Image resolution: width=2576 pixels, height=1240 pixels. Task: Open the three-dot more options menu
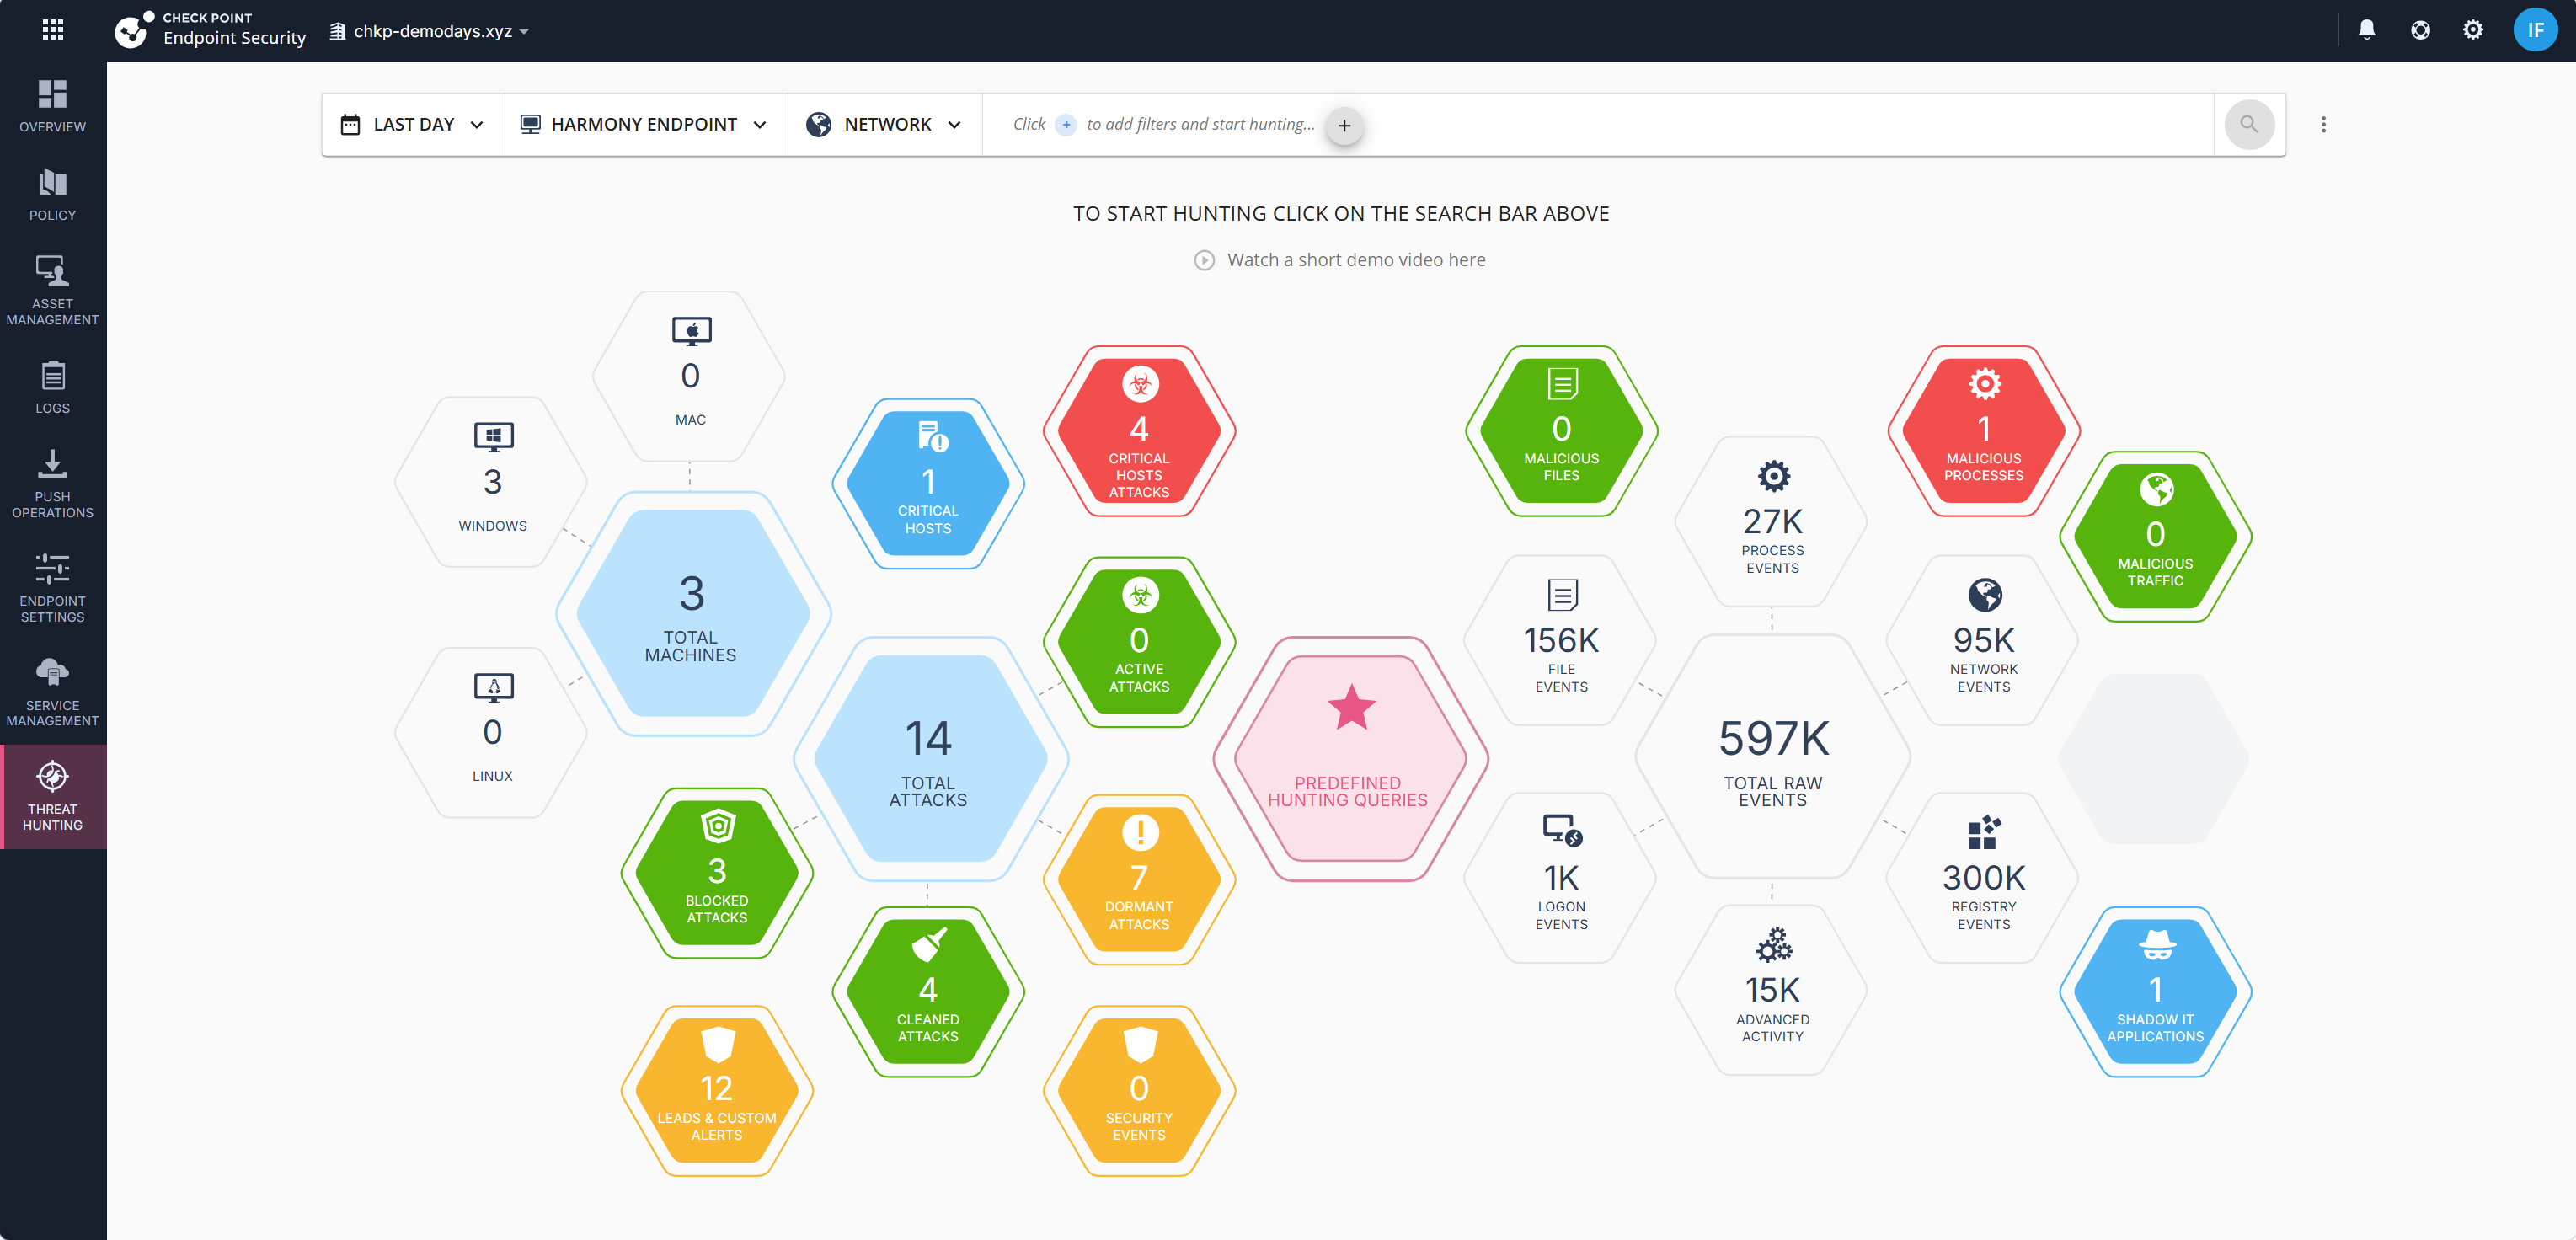click(2323, 124)
